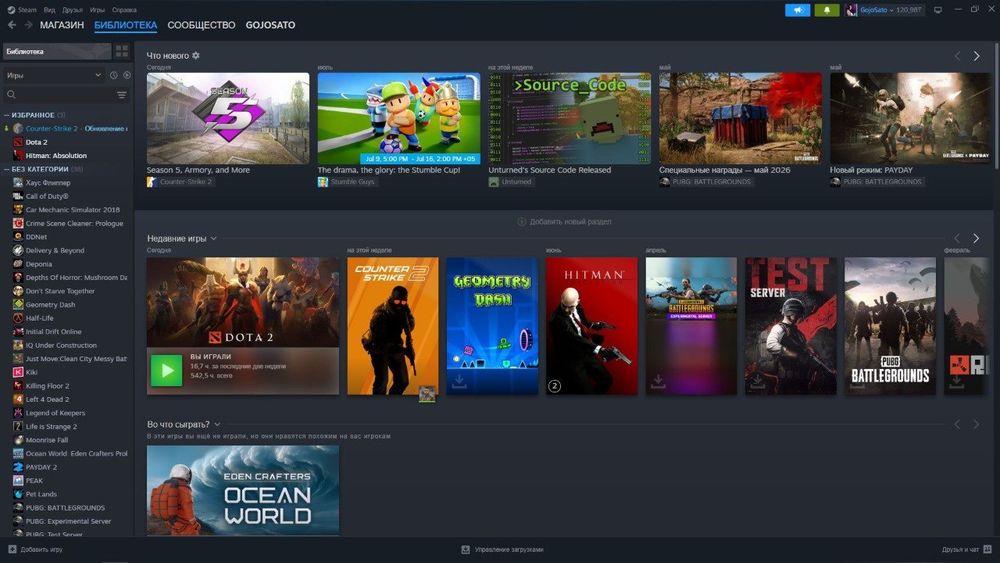Open Управление загрузками downloads manager

point(503,550)
